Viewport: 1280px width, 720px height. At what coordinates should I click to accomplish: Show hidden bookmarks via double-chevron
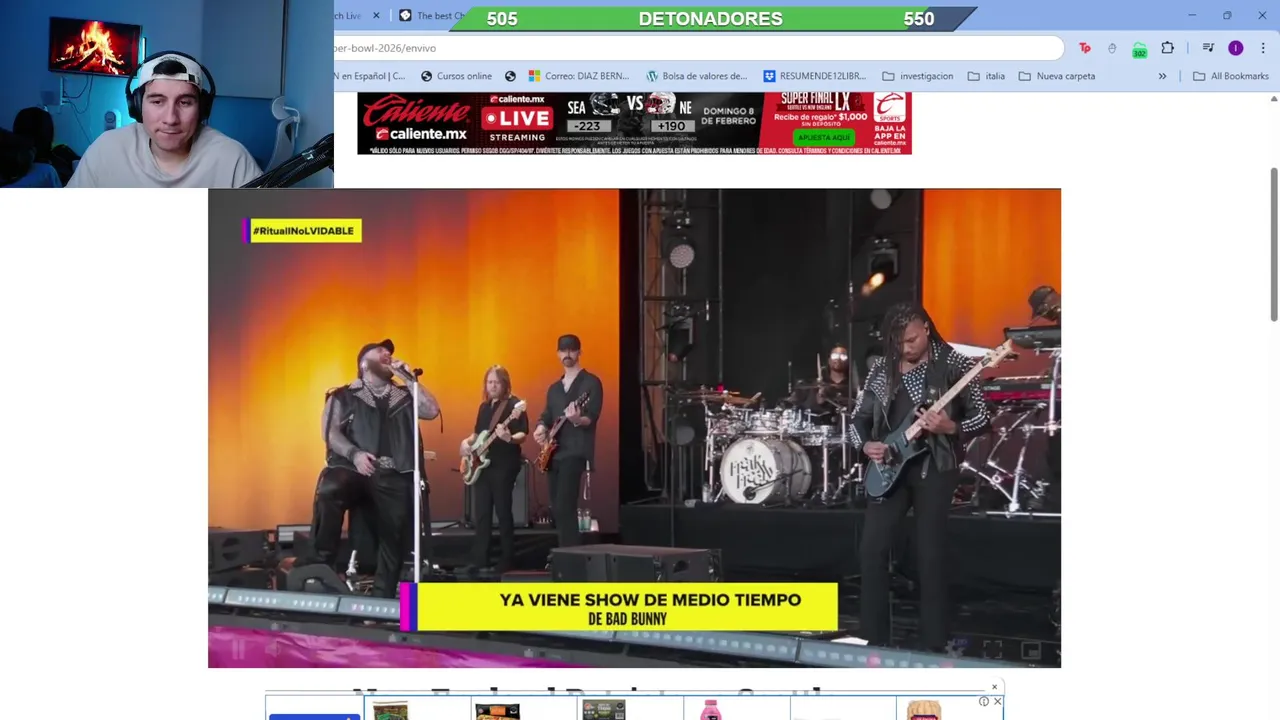pyautogui.click(x=1162, y=76)
